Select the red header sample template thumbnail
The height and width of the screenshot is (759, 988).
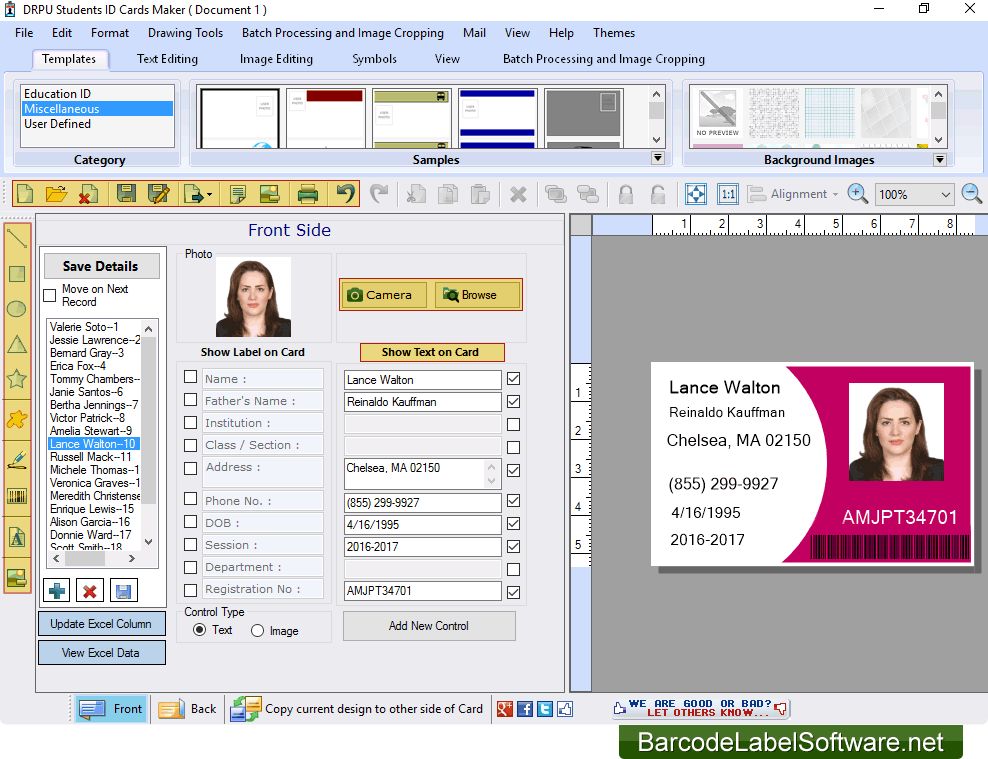coord(326,118)
